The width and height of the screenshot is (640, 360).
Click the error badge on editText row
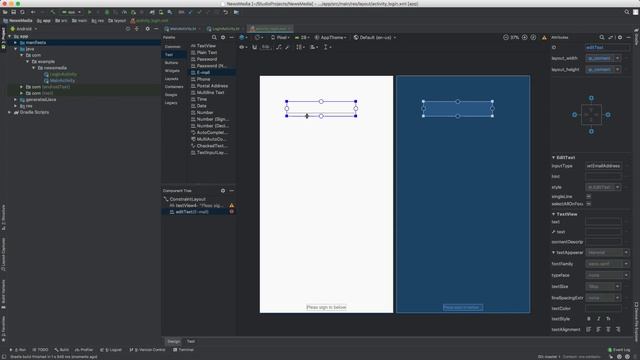pyautogui.click(x=231, y=212)
